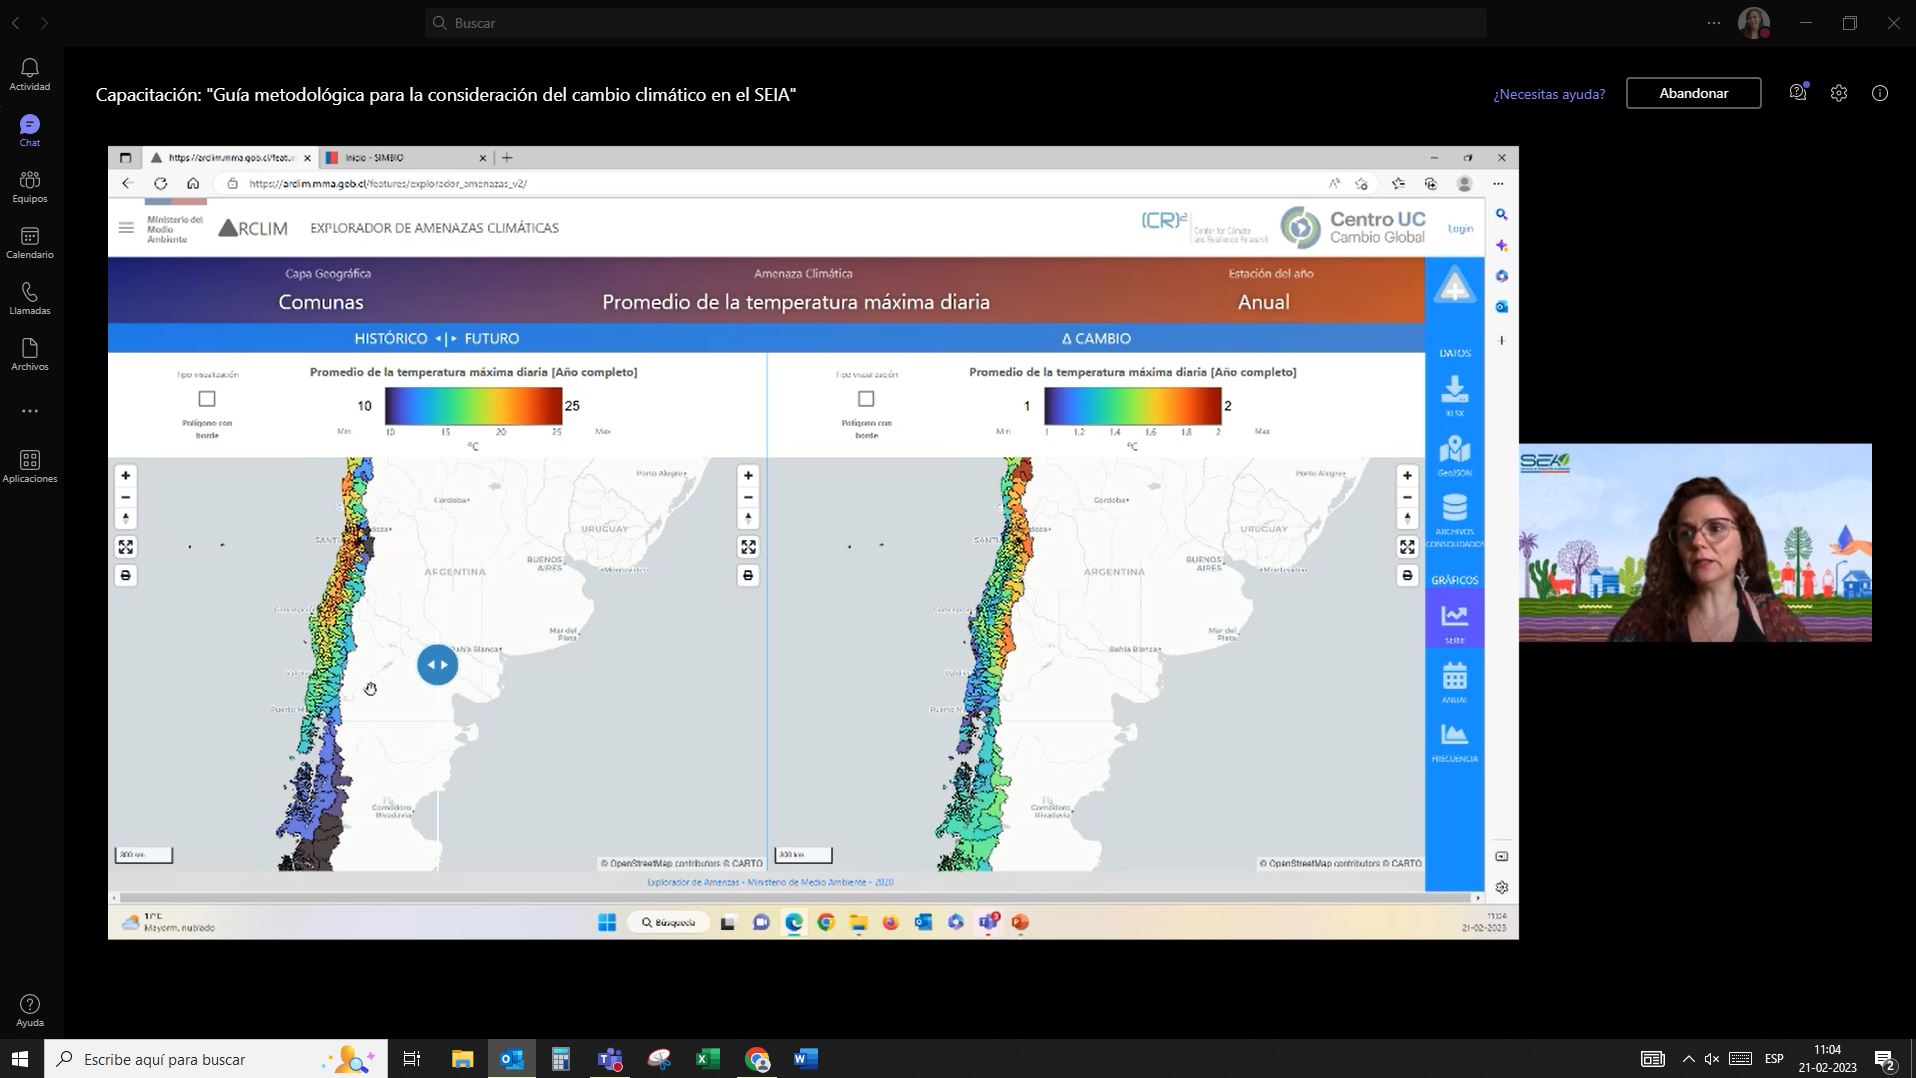Image resolution: width=1916 pixels, height=1078 pixels.
Task: Open Equipos in the Teams sidebar
Action: pyautogui.click(x=30, y=186)
